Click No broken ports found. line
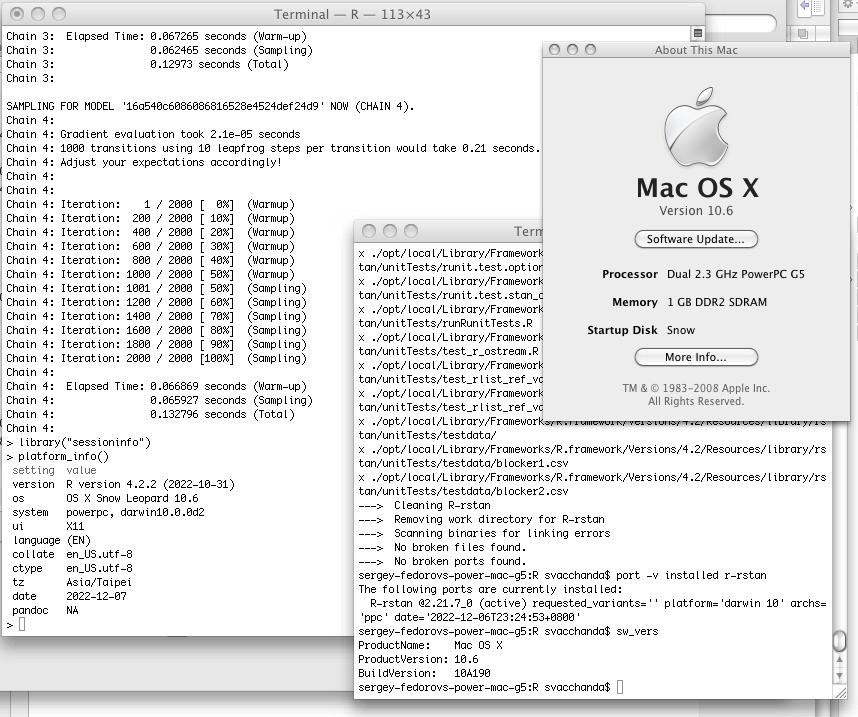The image size is (858, 717). pos(442,562)
